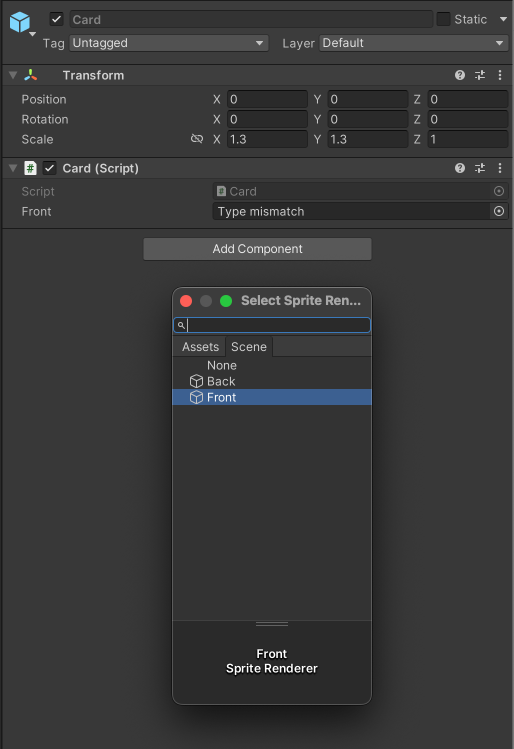This screenshot has width=514, height=749.
Task: Toggle constrained proportions link icon for Scale
Action: click(x=197, y=139)
